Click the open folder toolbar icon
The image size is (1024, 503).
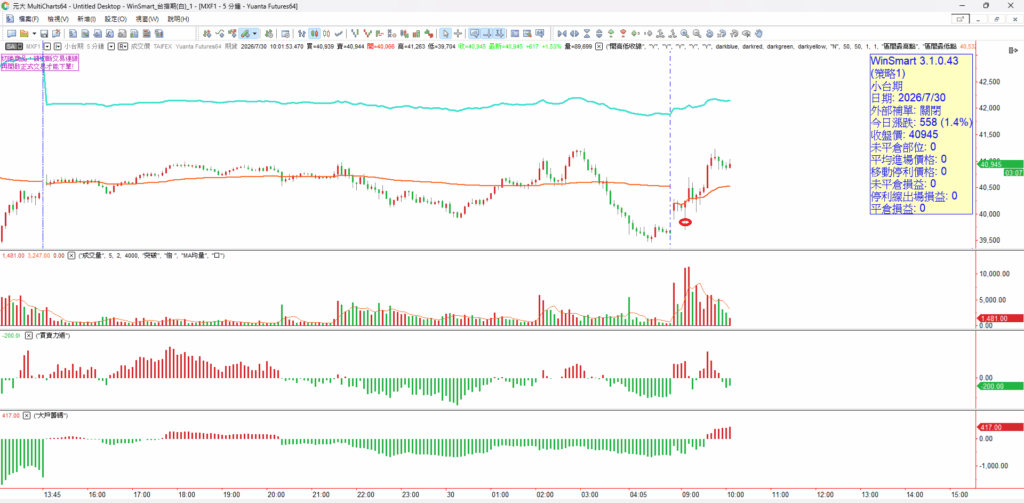[24, 33]
